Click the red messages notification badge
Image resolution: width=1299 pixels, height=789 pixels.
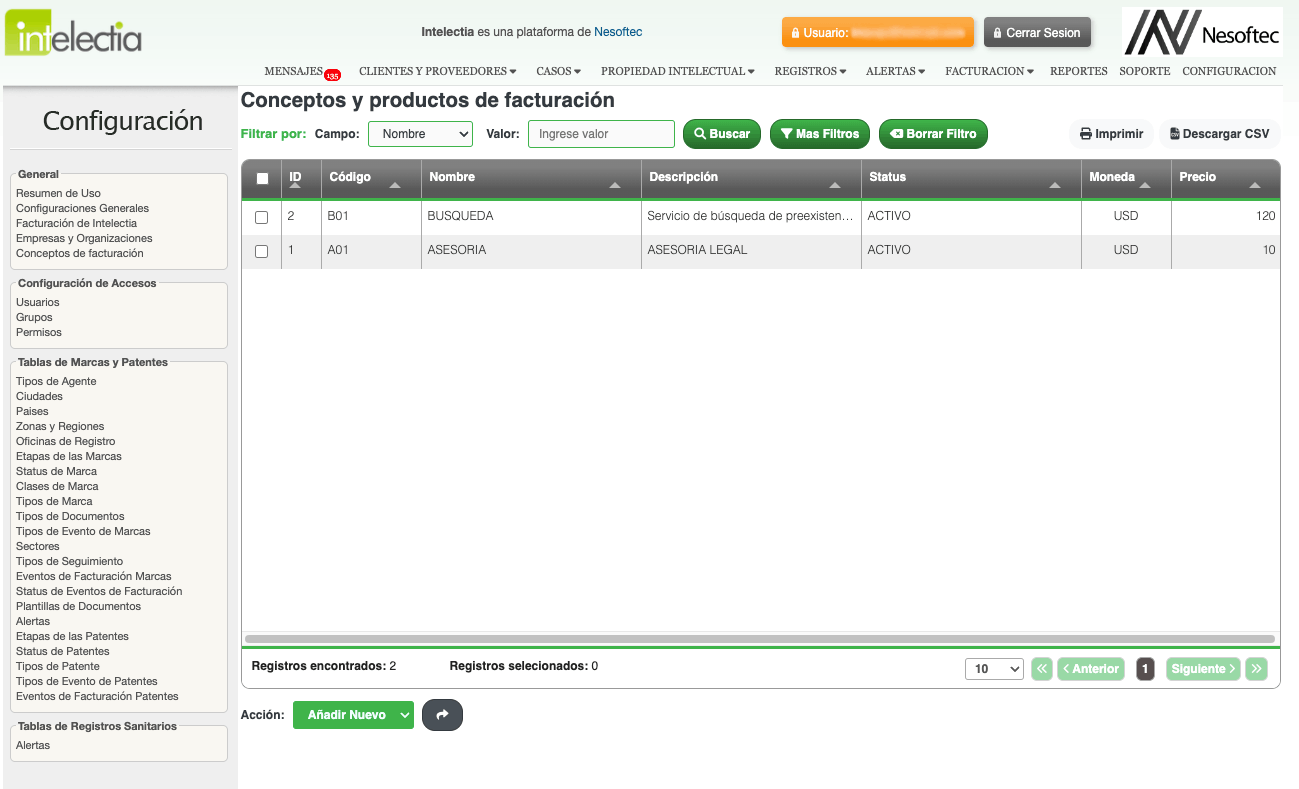click(332, 76)
